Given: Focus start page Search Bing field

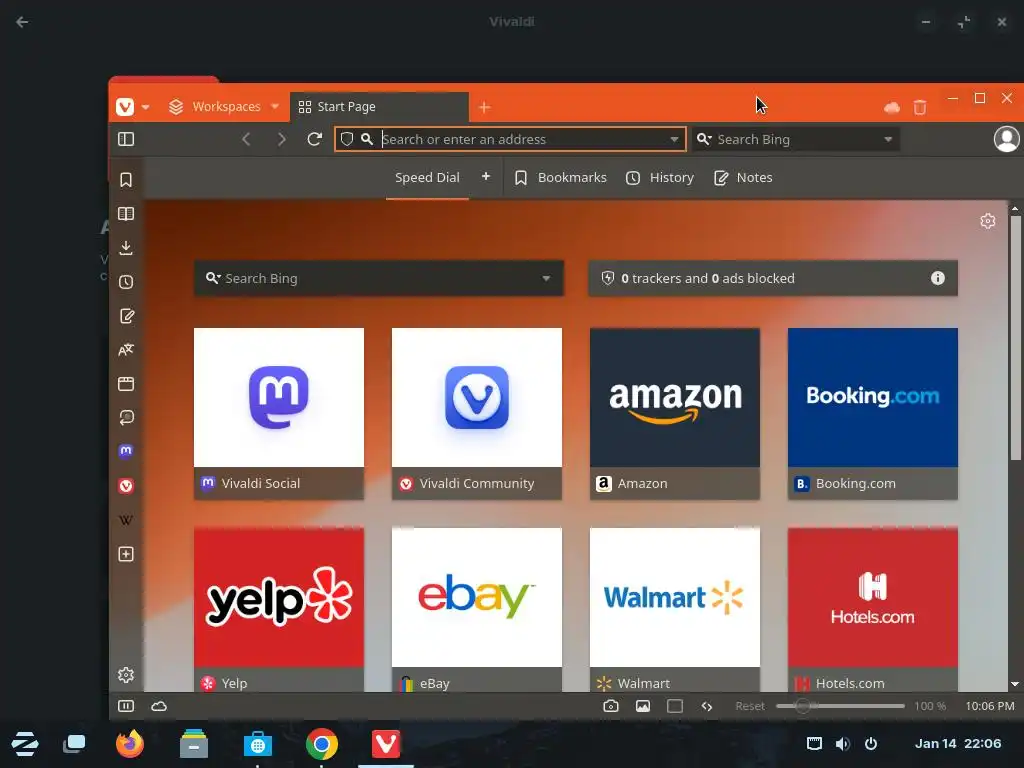Looking at the screenshot, I should click(x=379, y=278).
